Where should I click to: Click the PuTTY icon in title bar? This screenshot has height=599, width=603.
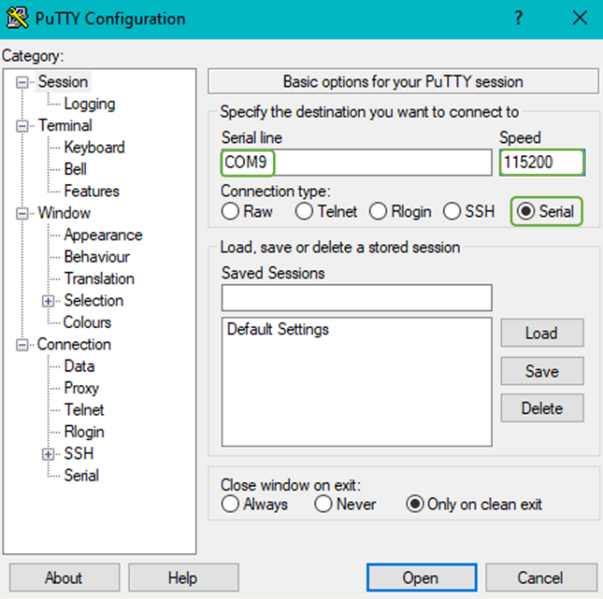coord(17,18)
